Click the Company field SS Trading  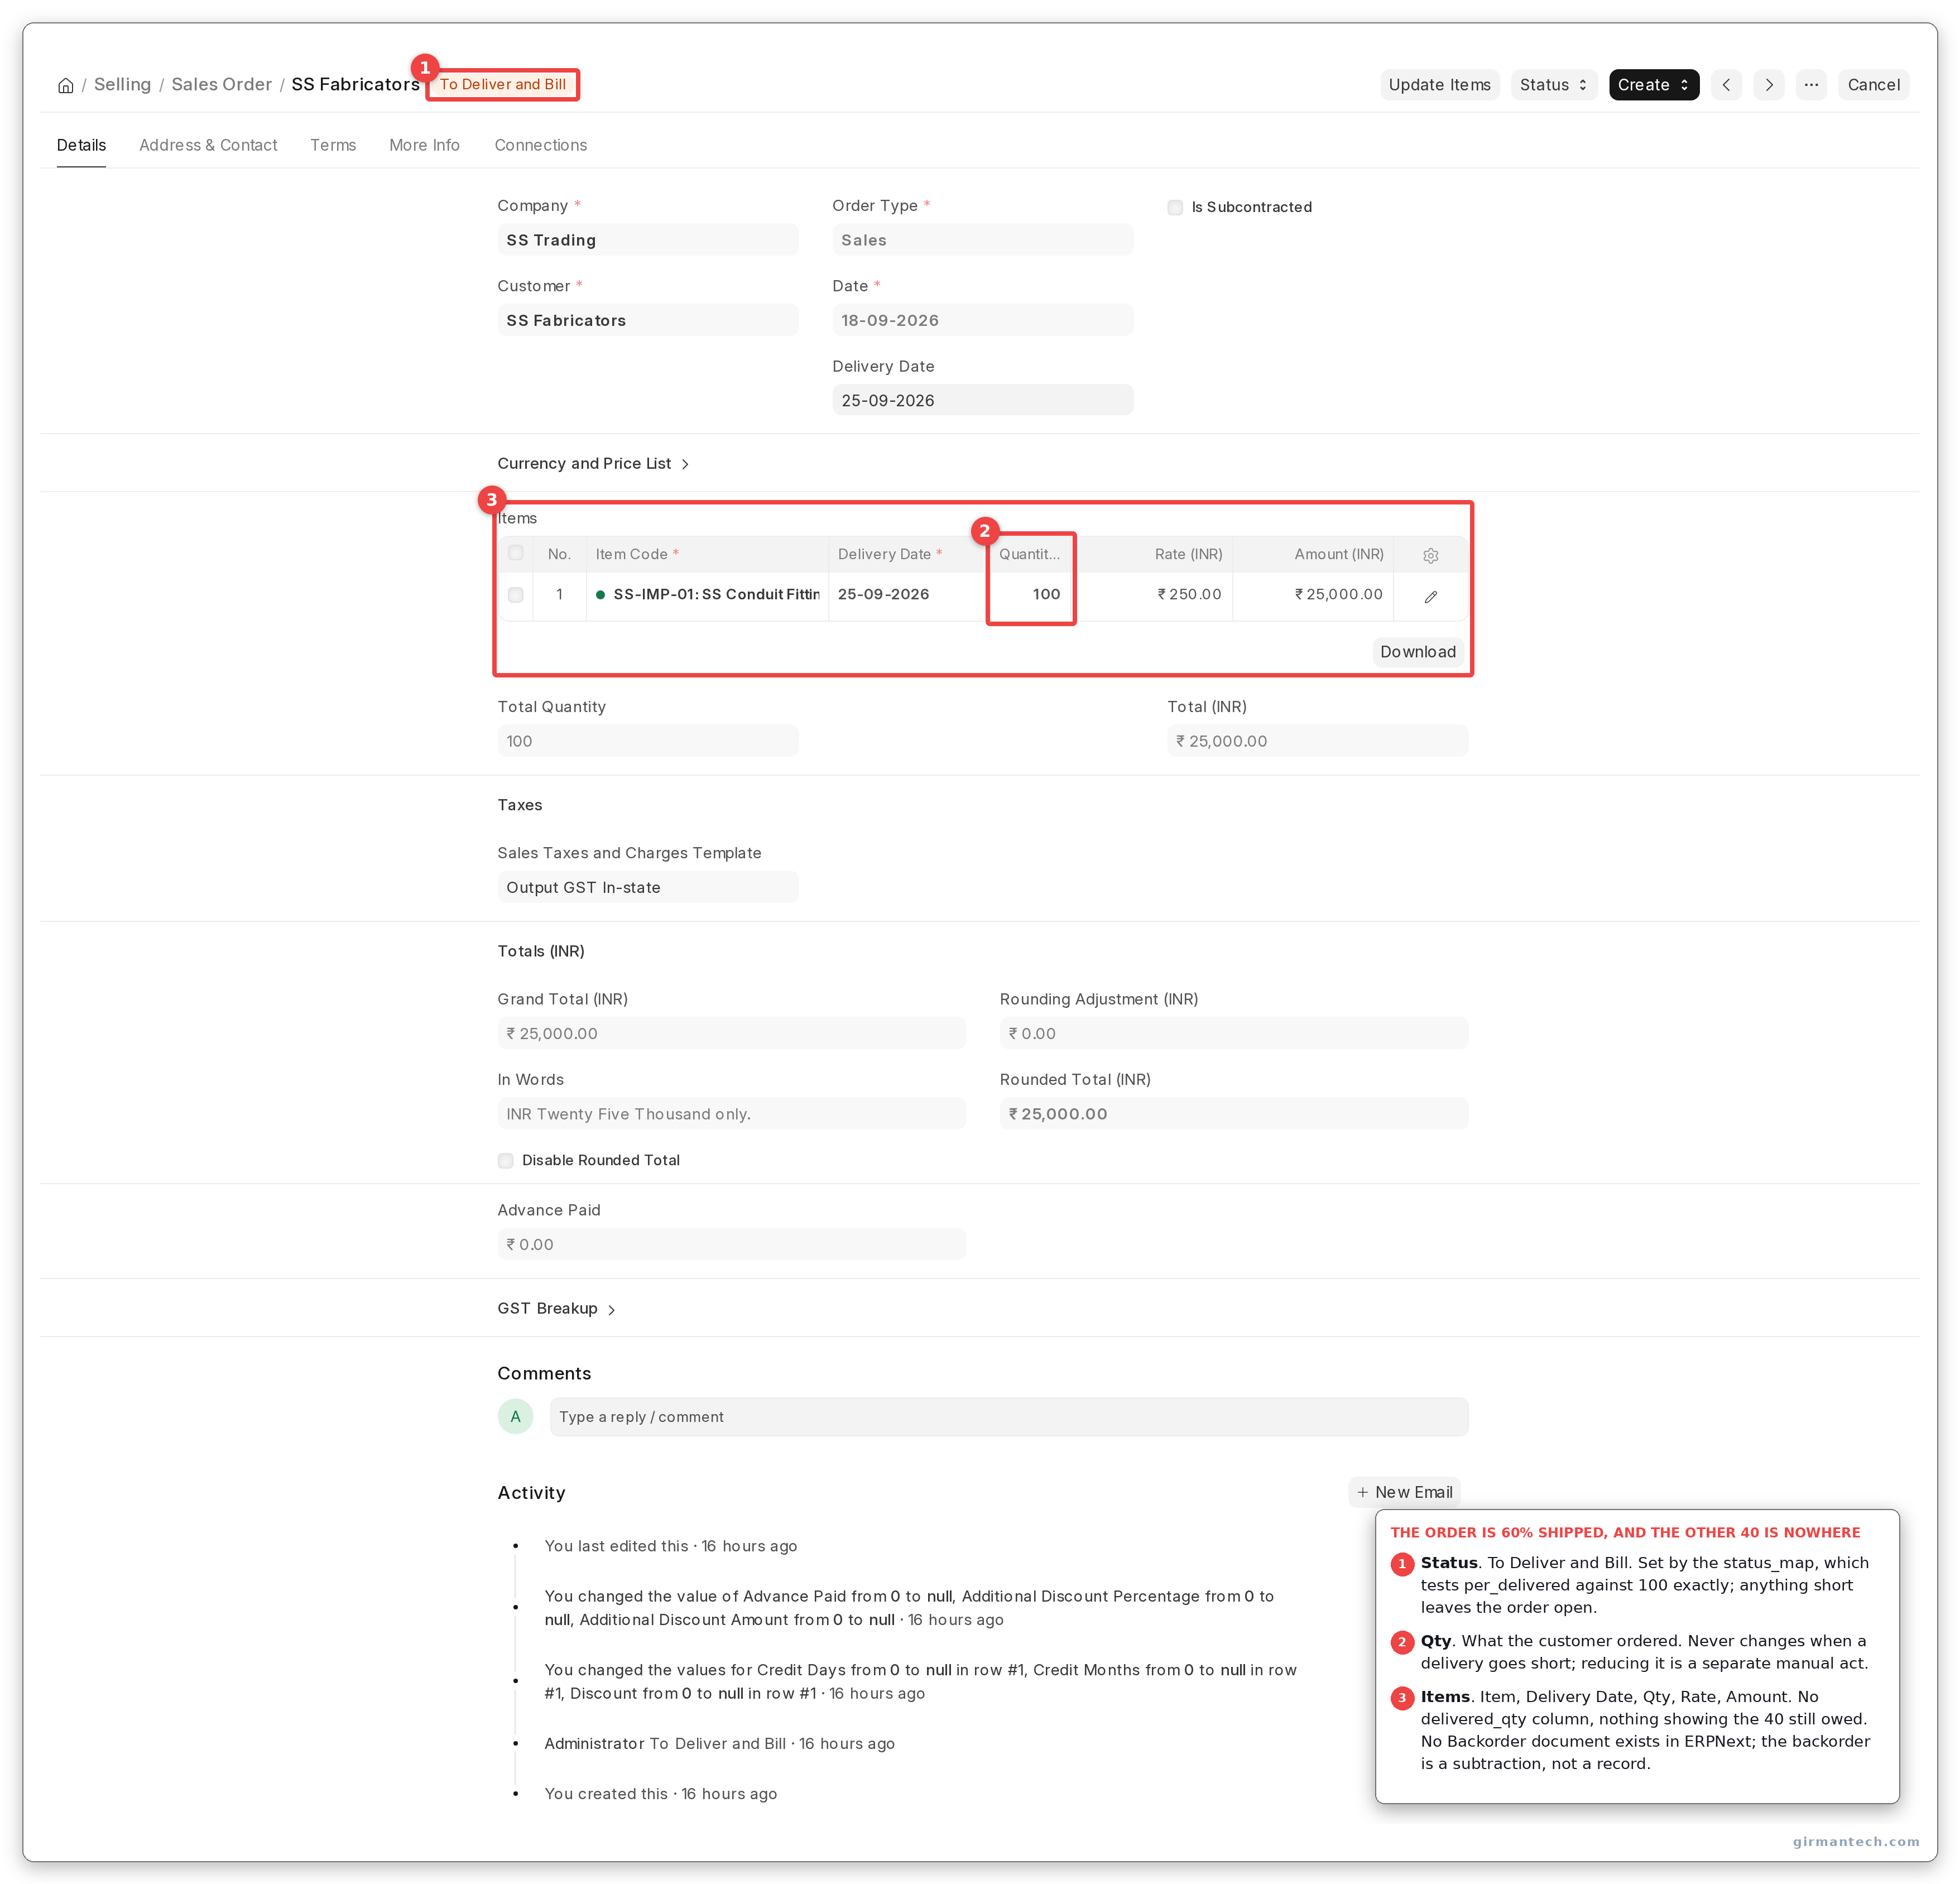648,240
